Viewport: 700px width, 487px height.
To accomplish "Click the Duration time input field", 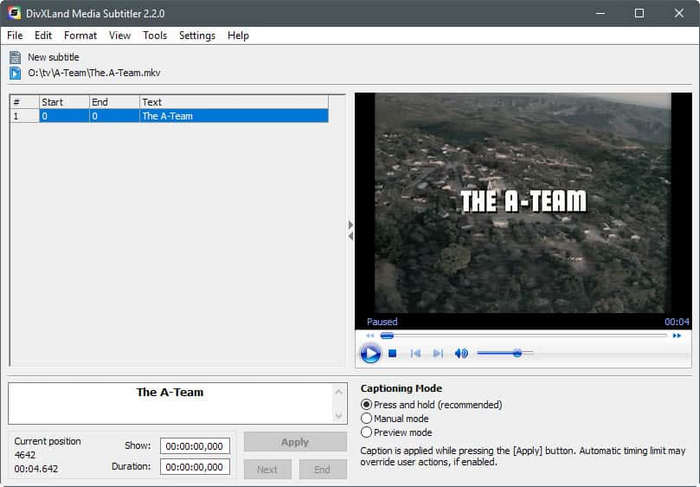I will click(195, 467).
